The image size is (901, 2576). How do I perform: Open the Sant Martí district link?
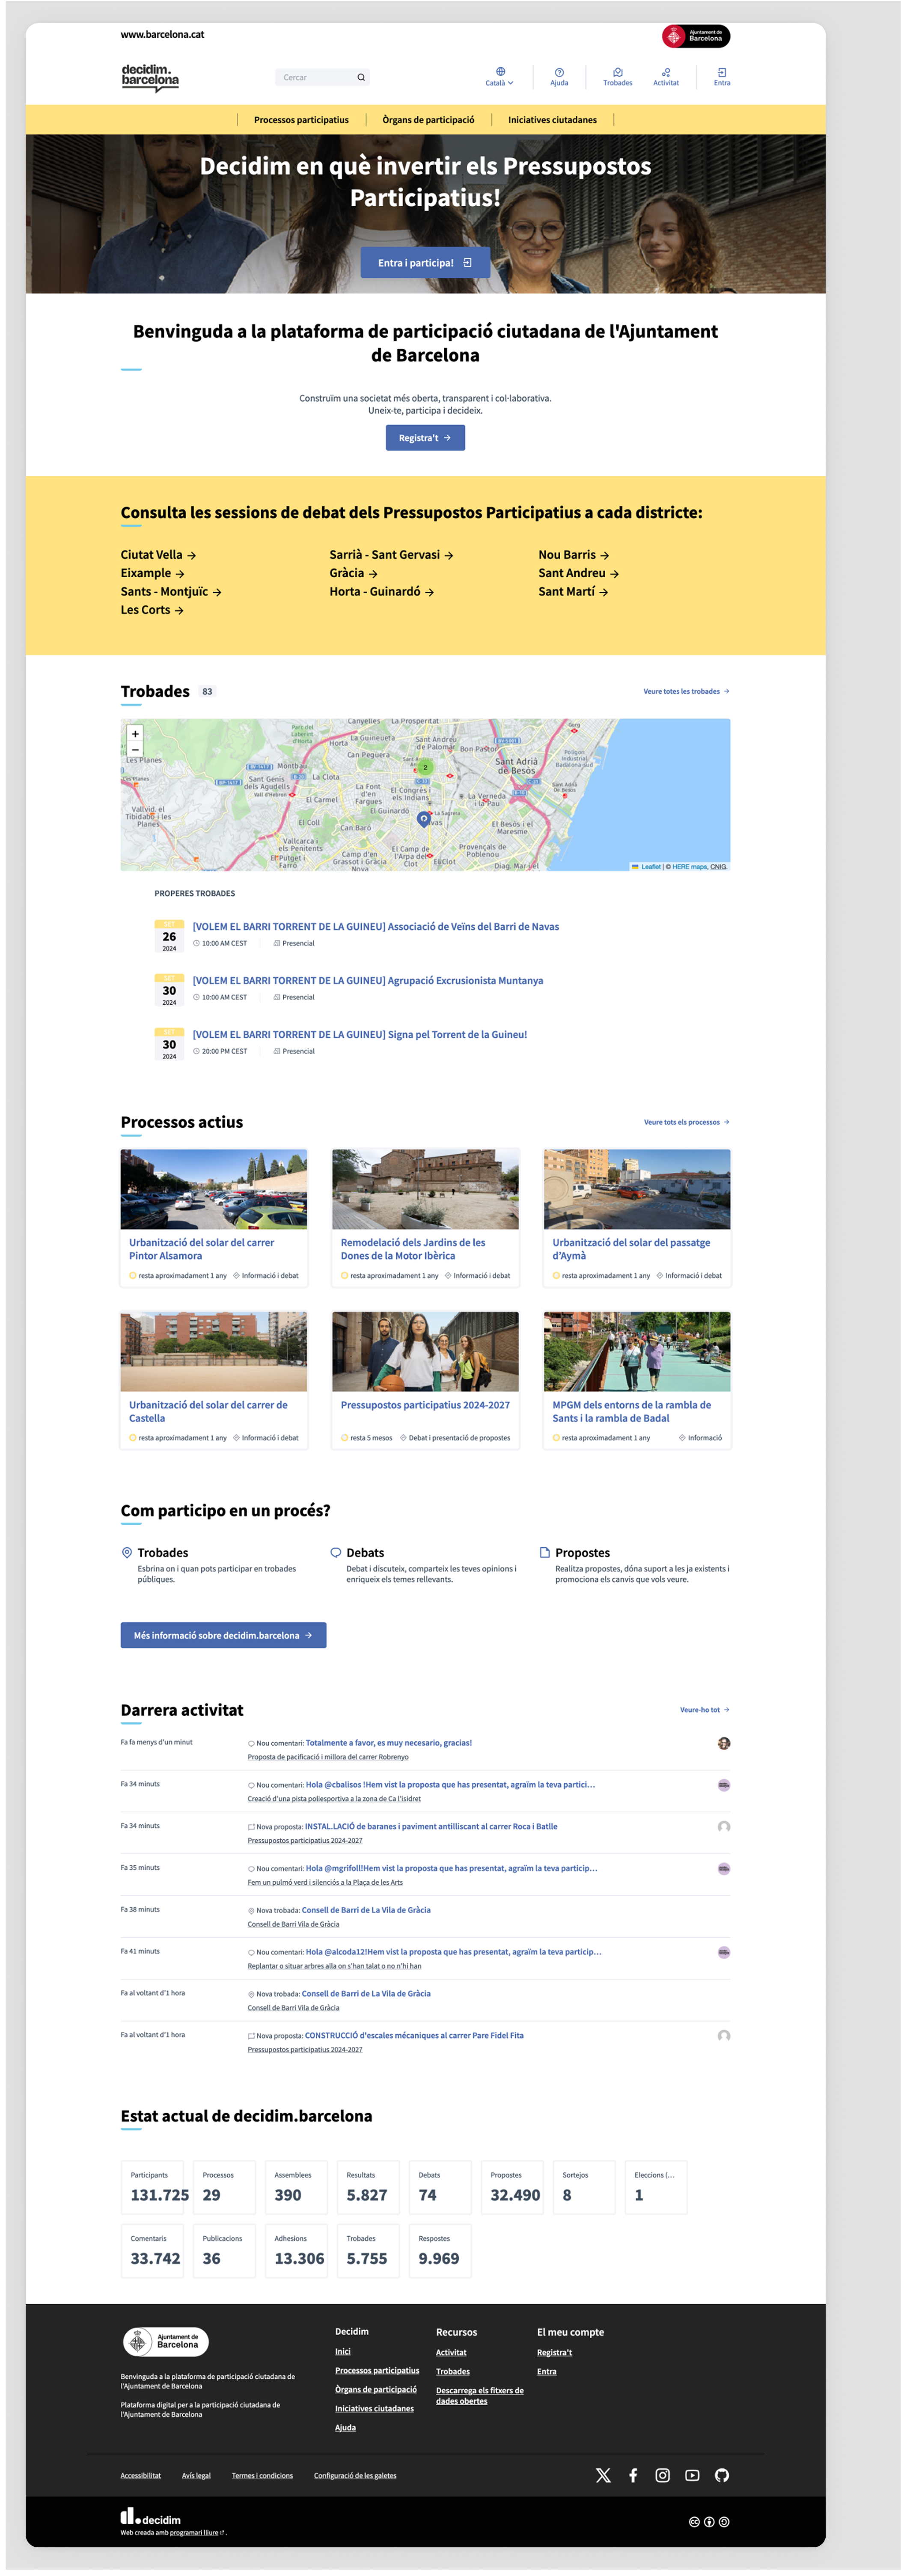[x=573, y=592]
